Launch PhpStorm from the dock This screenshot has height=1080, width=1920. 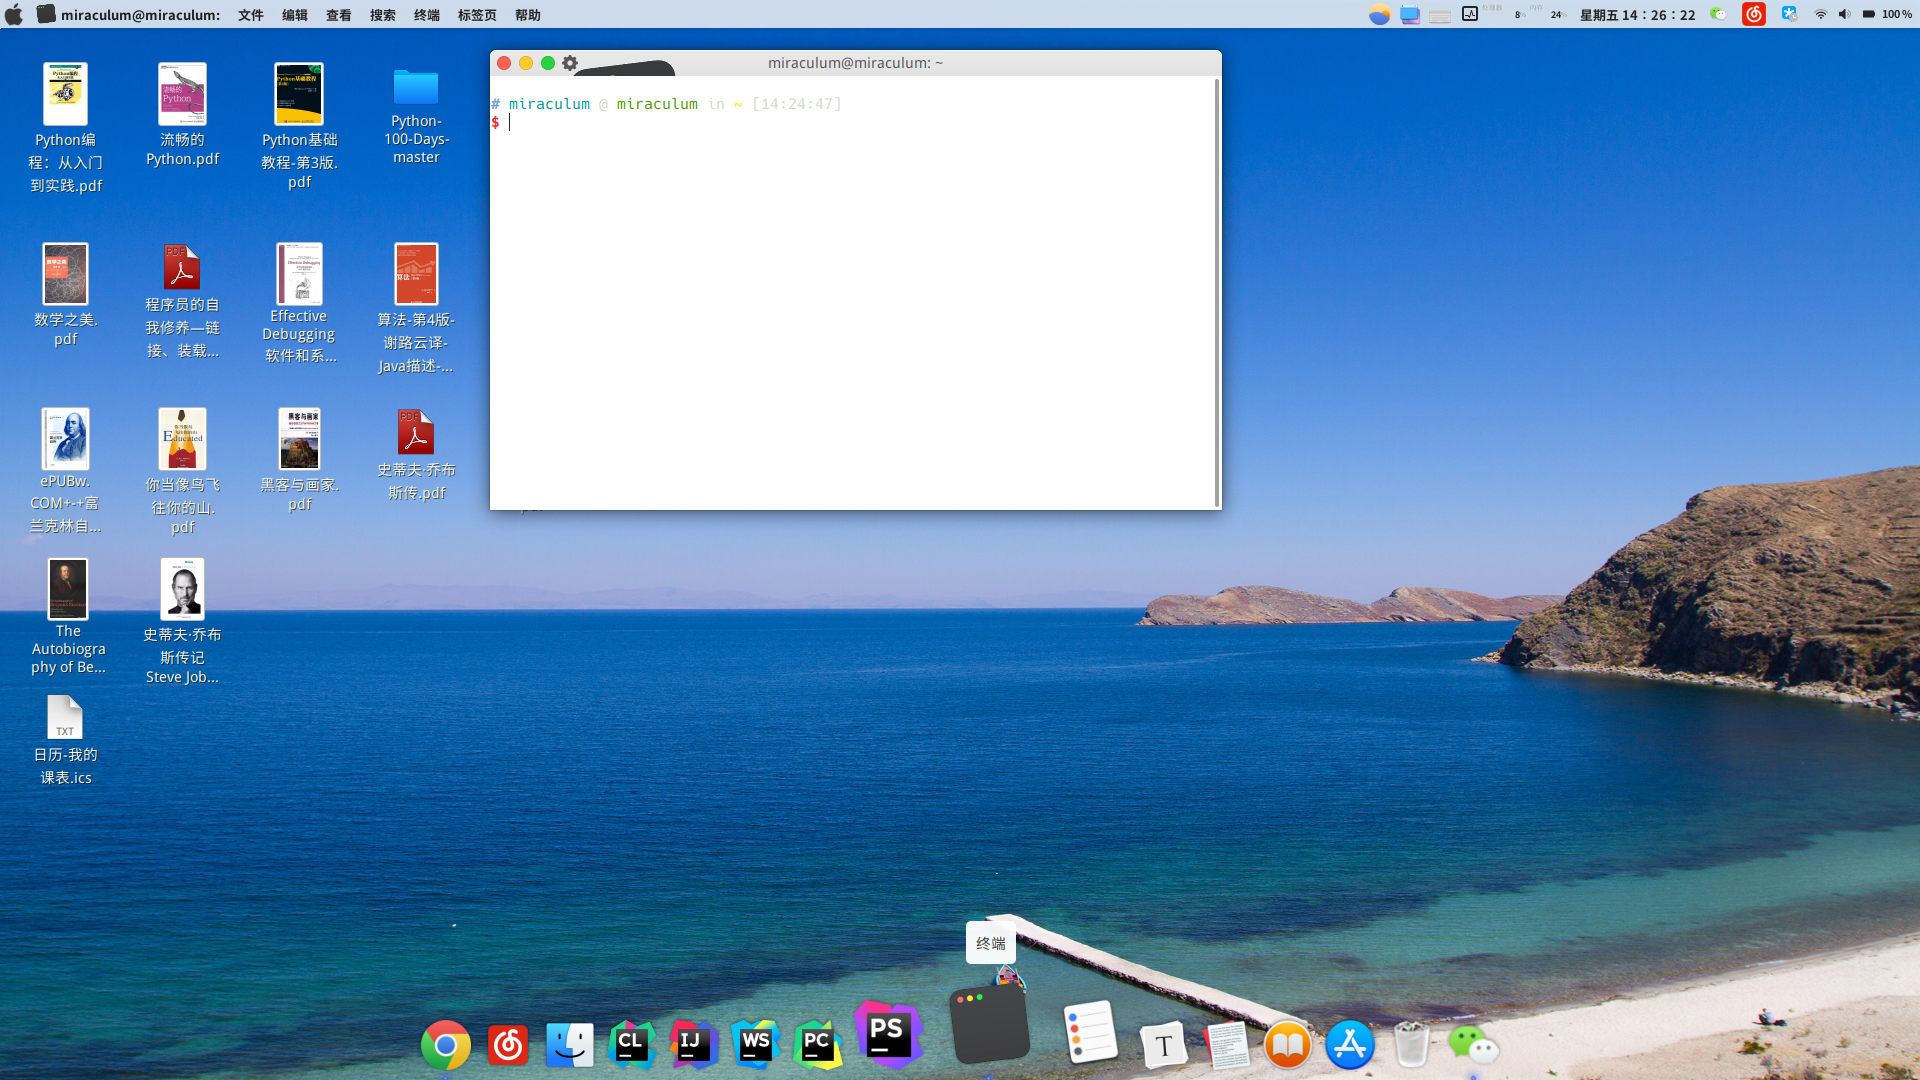click(x=887, y=1034)
